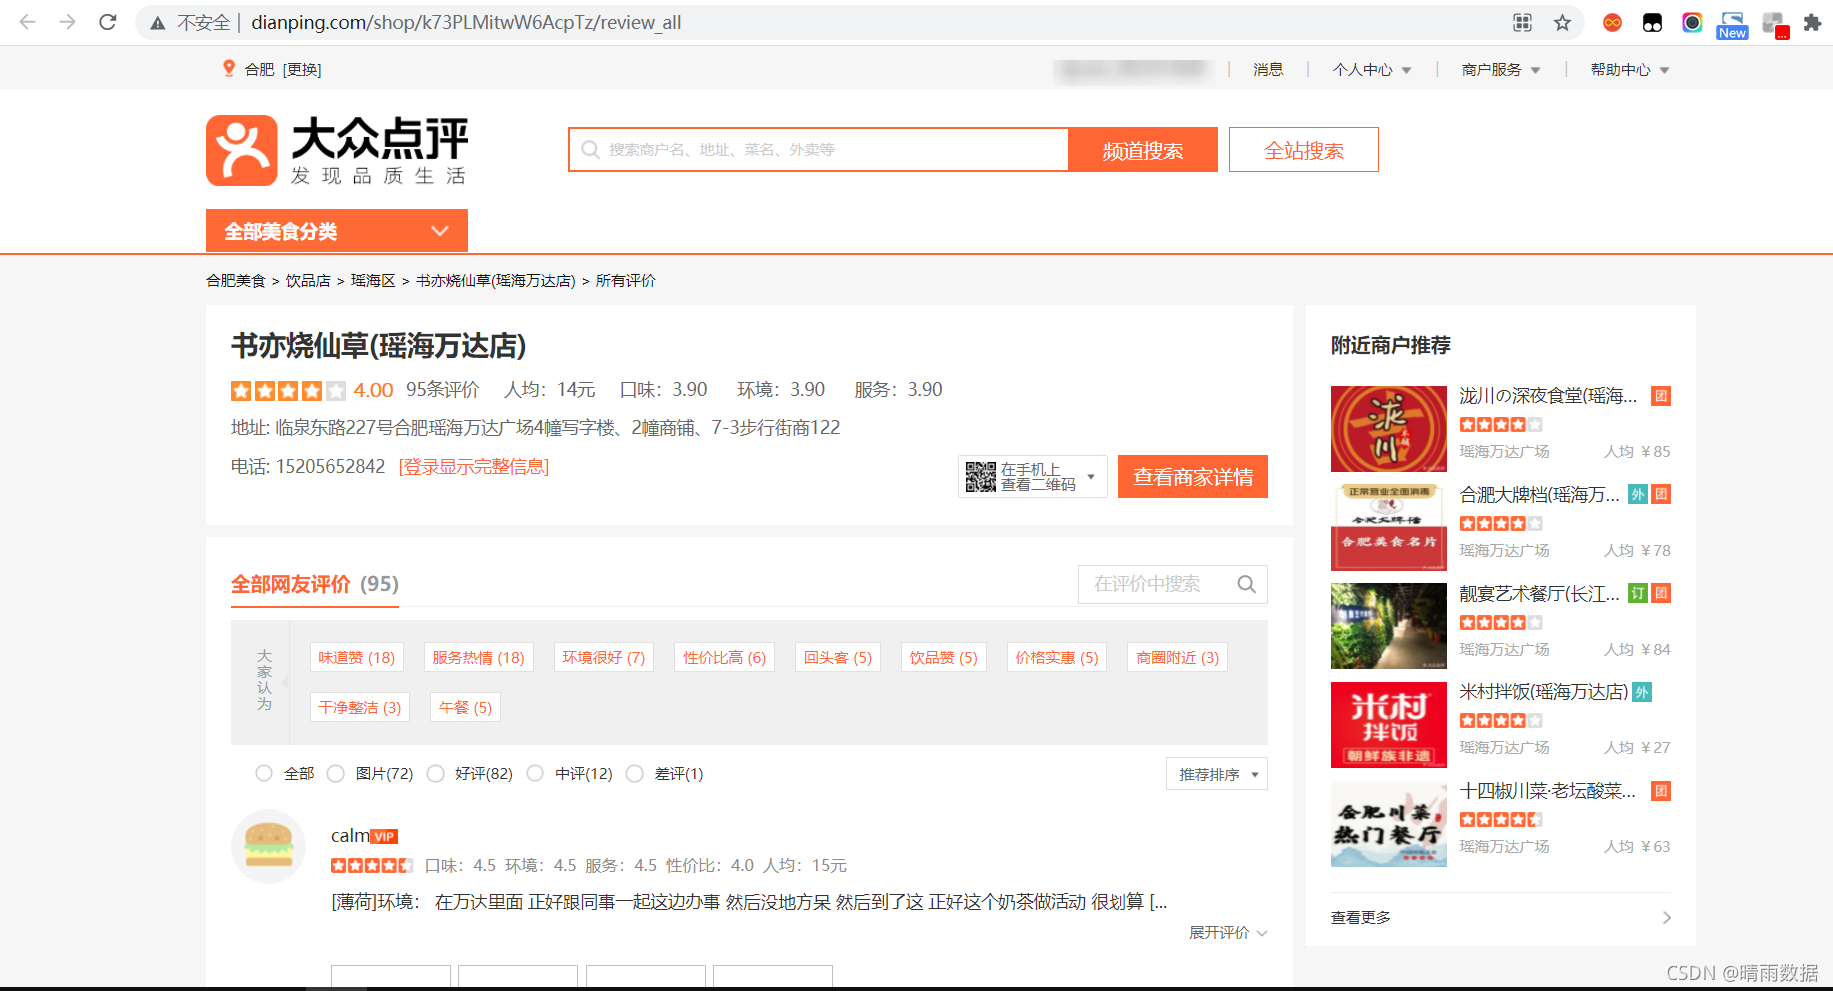1833x991 pixels.
Task: Click the 价格实惠 (5) tag
Action: [1057, 657]
